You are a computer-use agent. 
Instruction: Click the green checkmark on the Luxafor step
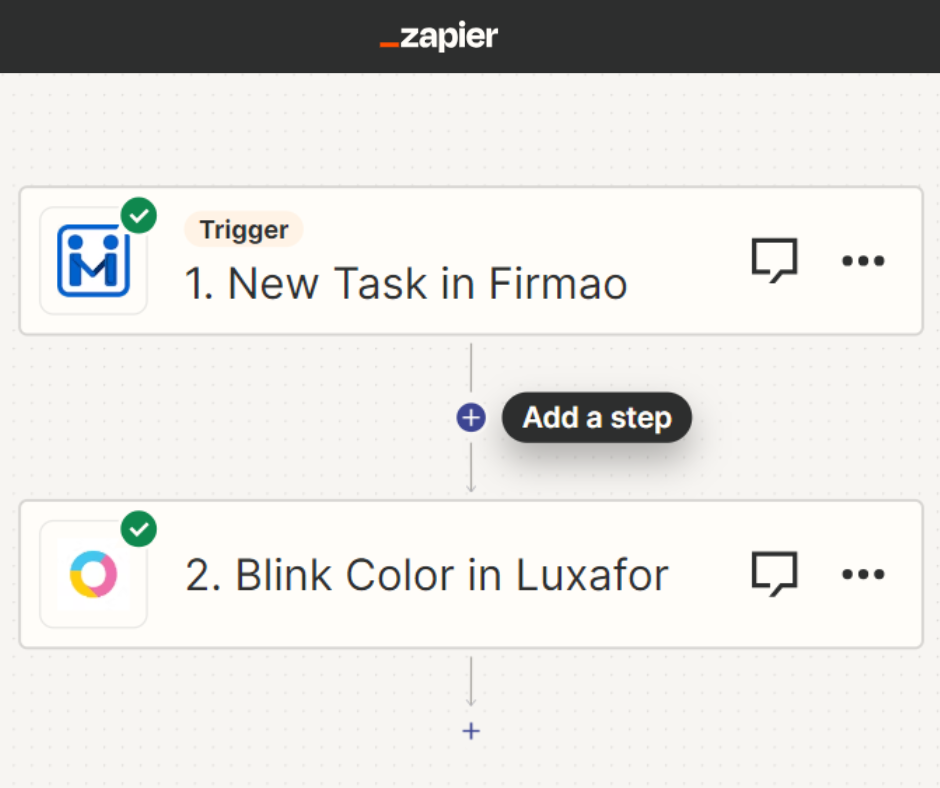[x=139, y=529]
